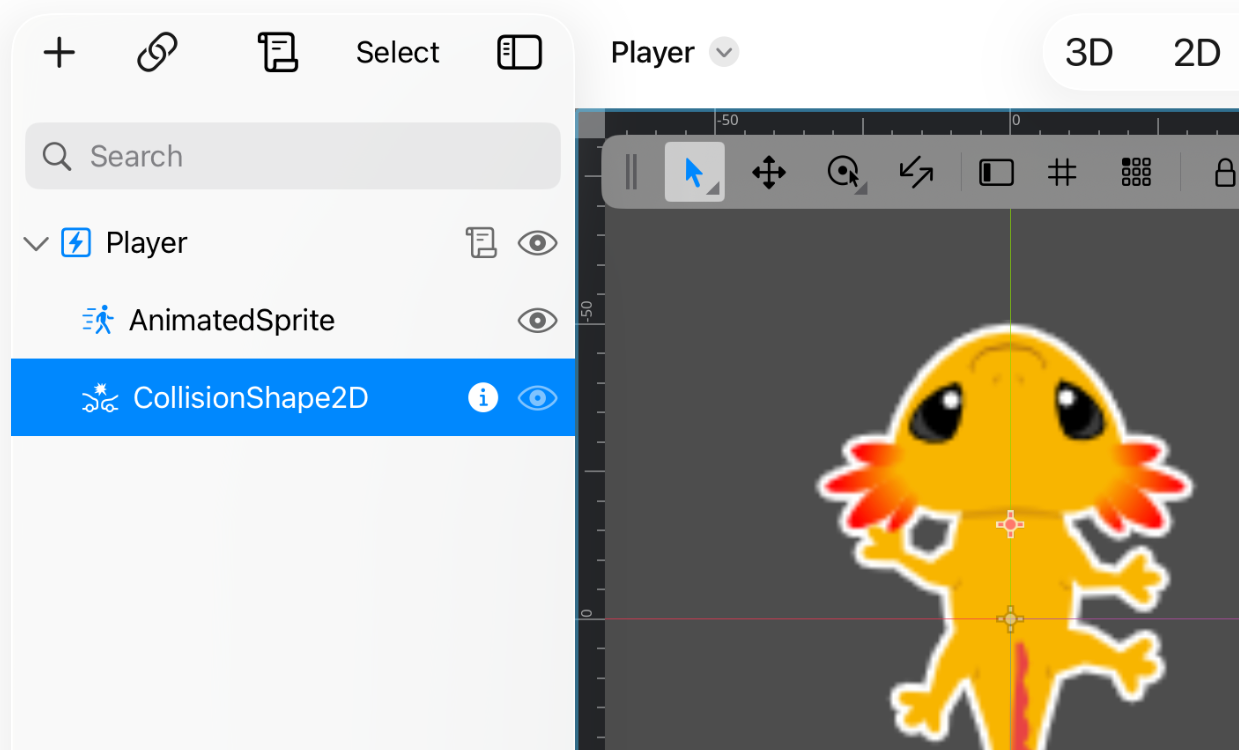Activate the Move tool
1239x750 pixels.
(769, 172)
